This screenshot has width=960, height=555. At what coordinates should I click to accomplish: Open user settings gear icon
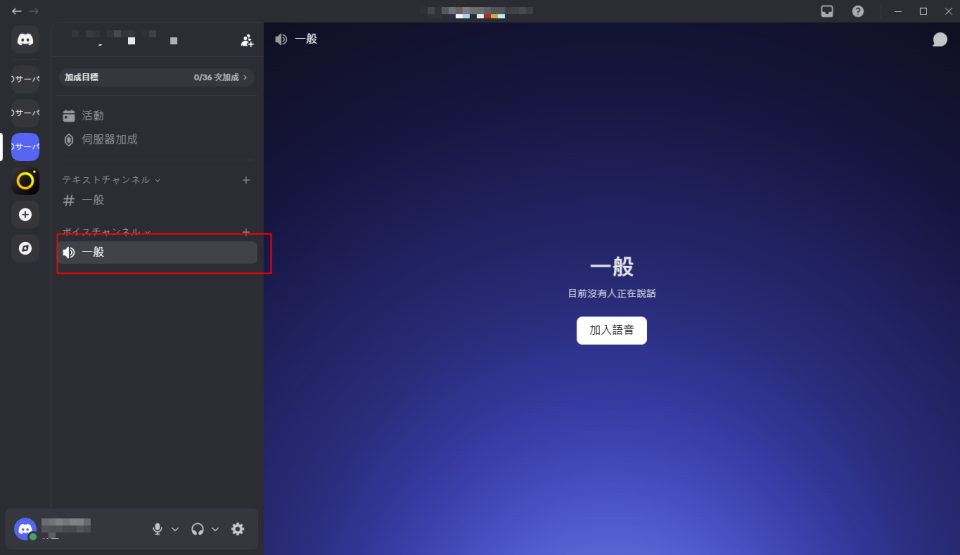click(237, 529)
